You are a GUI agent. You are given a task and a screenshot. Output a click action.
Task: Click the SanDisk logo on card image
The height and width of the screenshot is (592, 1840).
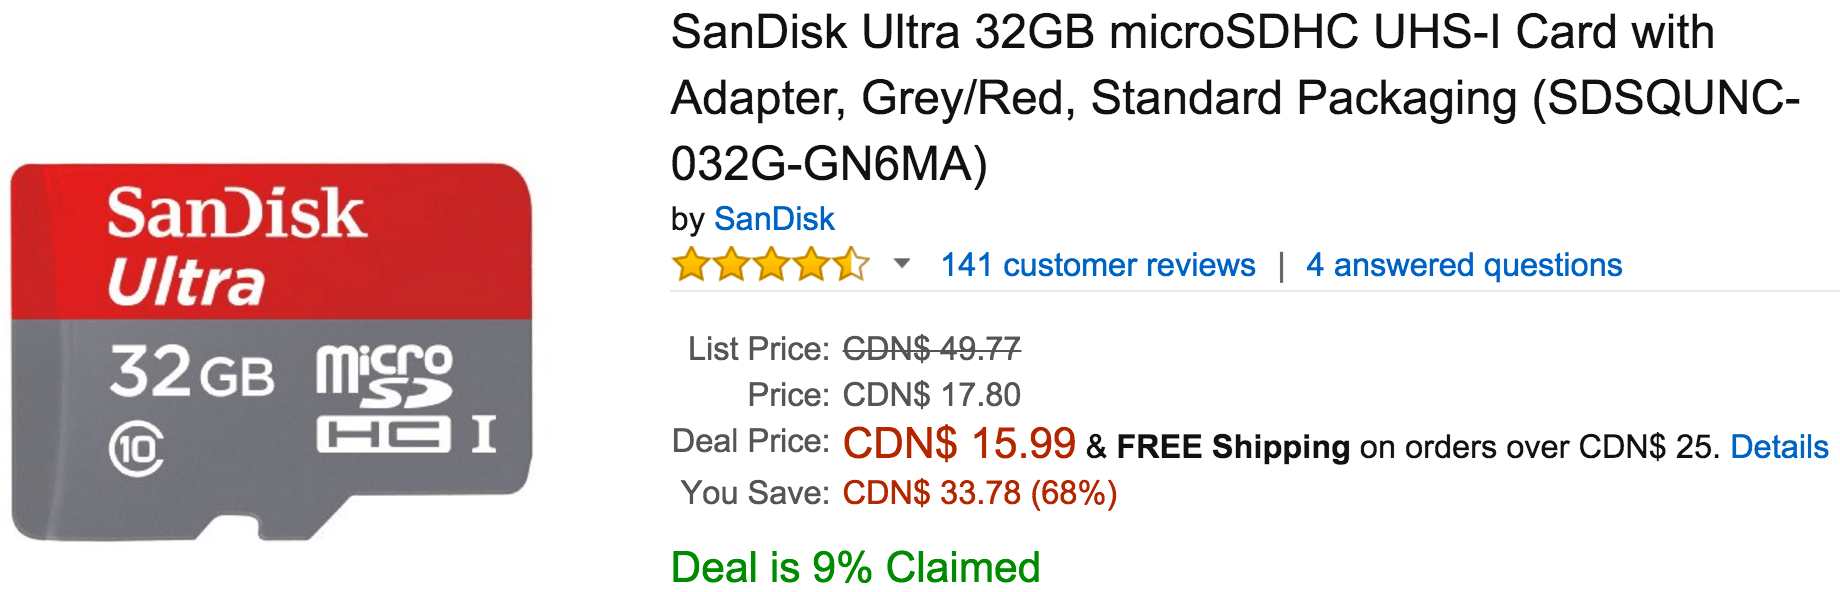coord(237,212)
